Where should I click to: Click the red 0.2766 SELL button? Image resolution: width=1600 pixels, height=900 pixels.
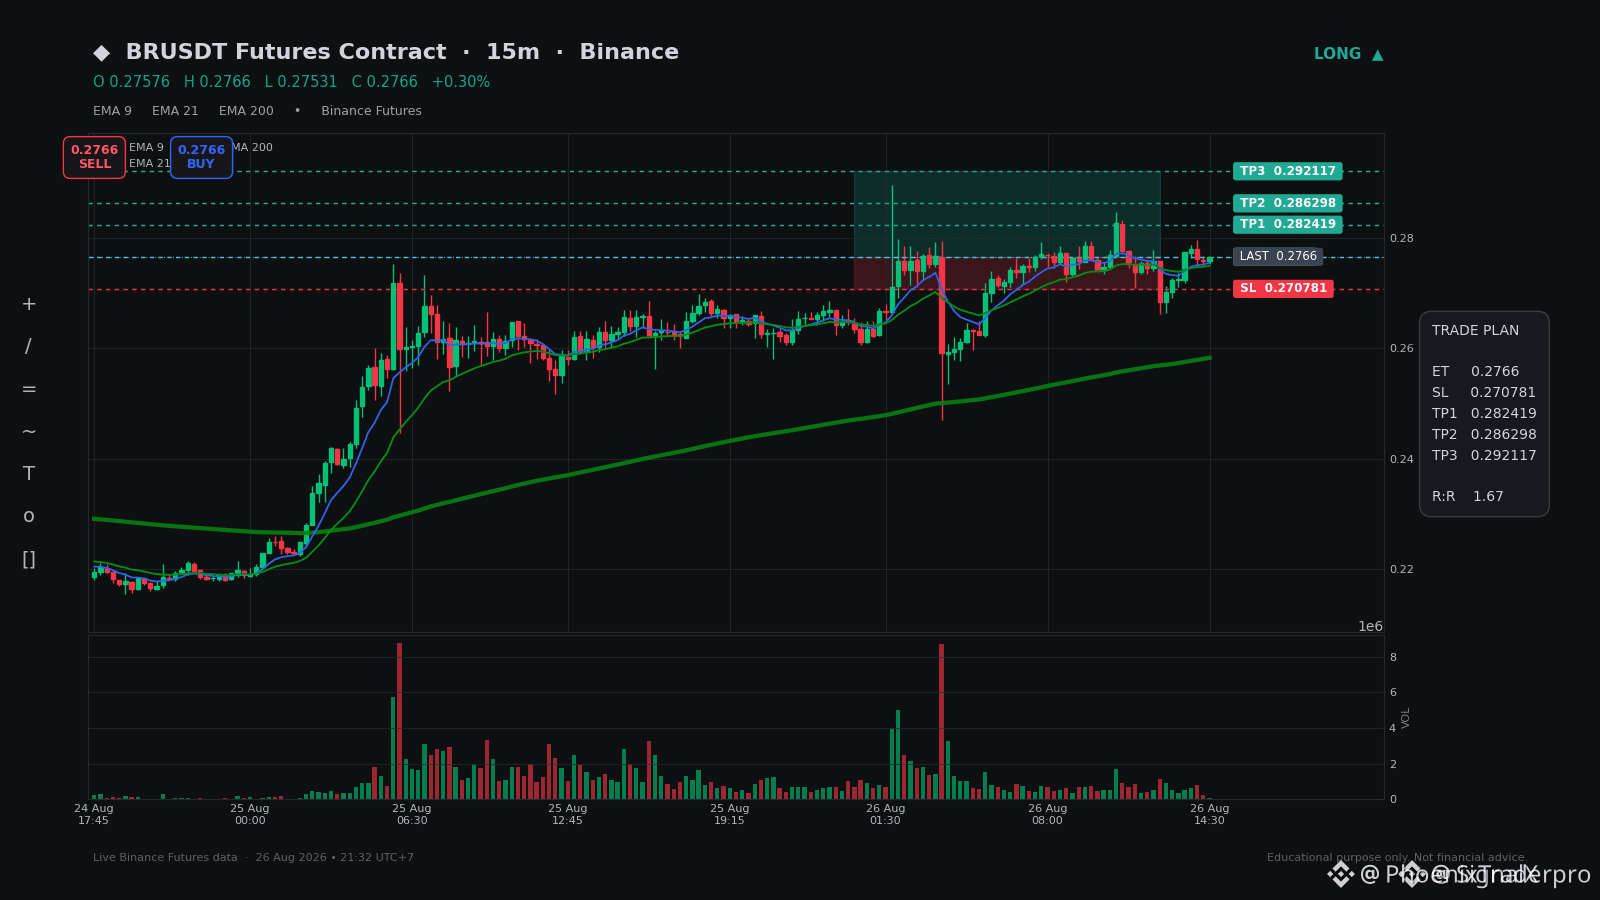tap(94, 157)
